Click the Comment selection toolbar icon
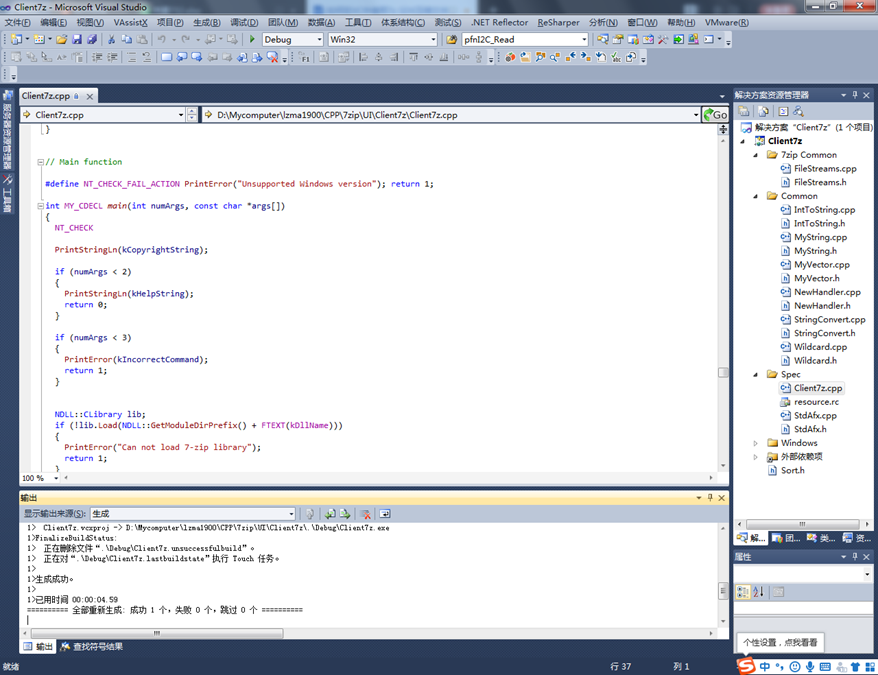The image size is (878, 675). click(131, 57)
